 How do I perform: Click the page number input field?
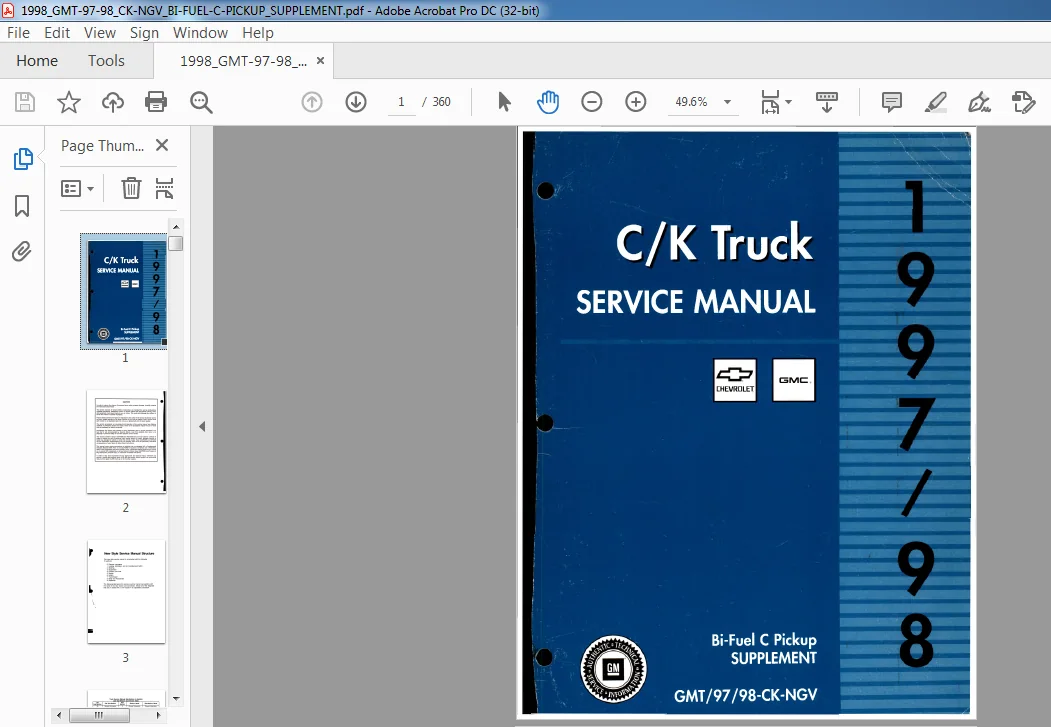(401, 102)
